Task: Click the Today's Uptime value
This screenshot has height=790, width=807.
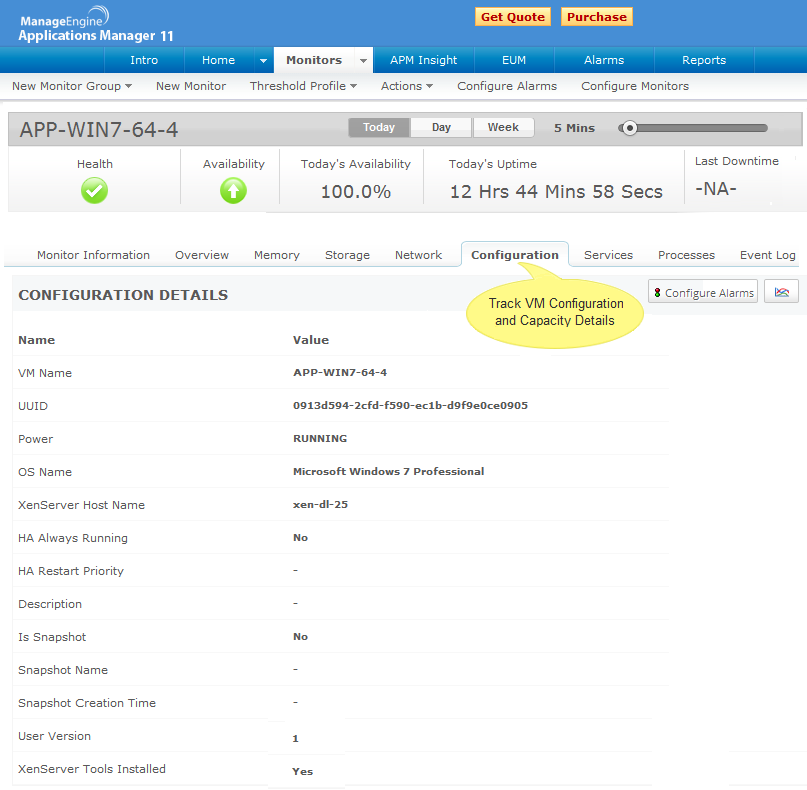Action: [556, 191]
